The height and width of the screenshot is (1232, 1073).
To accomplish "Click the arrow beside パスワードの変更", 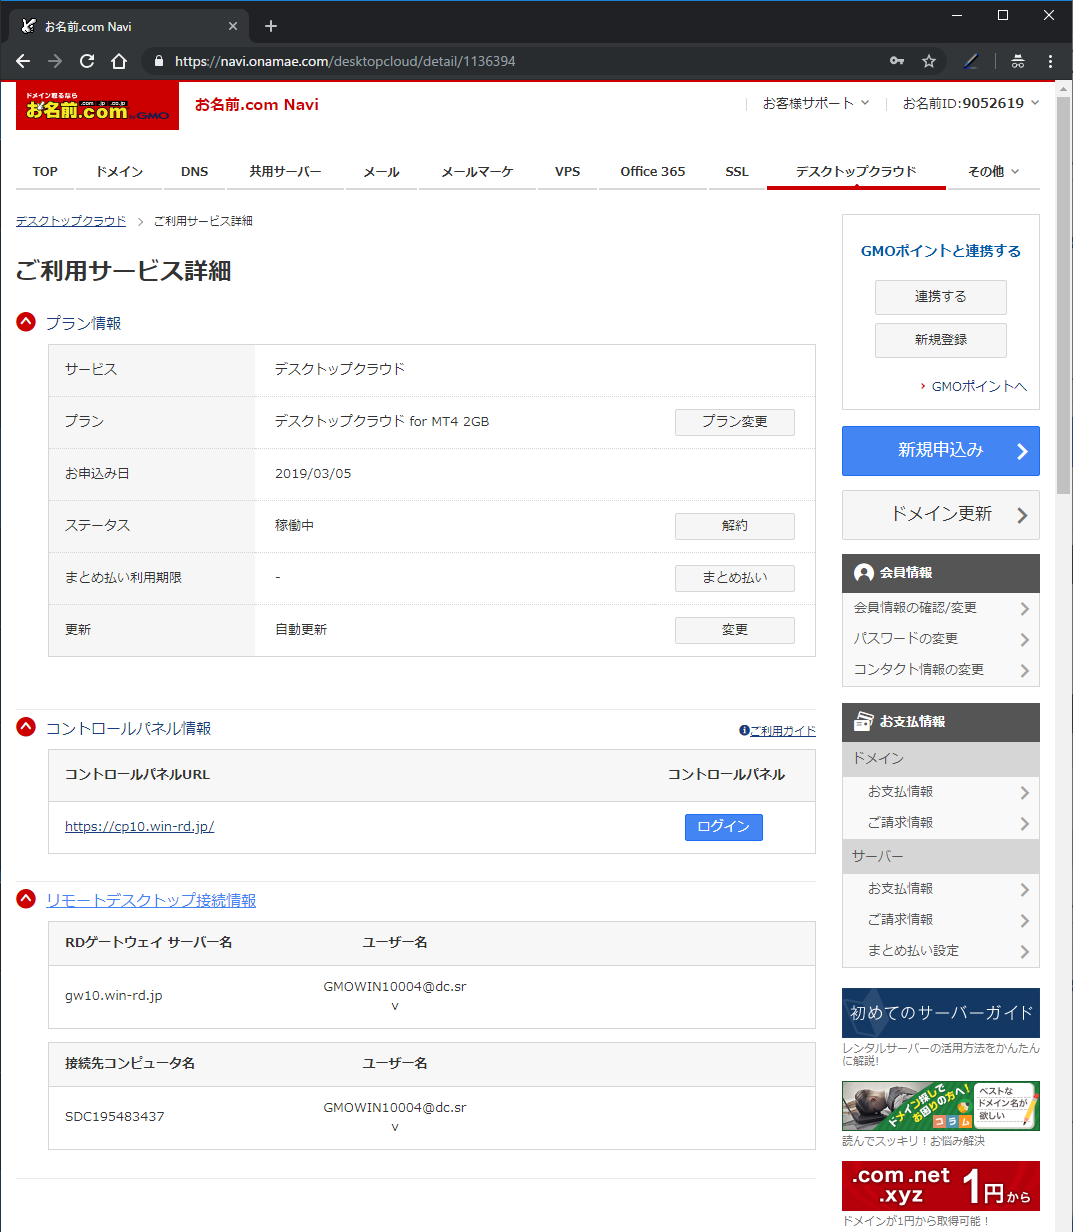I will pyautogui.click(x=1024, y=640).
